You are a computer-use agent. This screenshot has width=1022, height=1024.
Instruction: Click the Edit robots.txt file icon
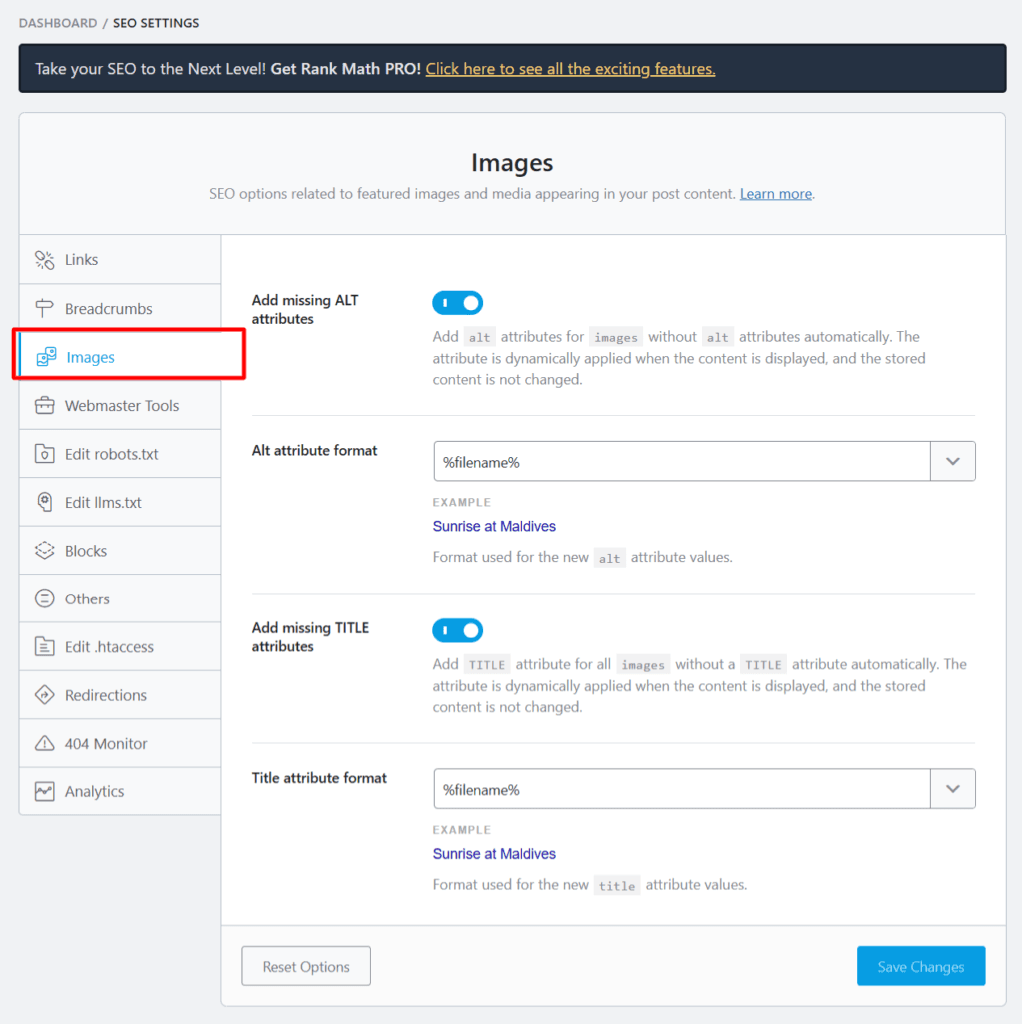pyautogui.click(x=45, y=453)
